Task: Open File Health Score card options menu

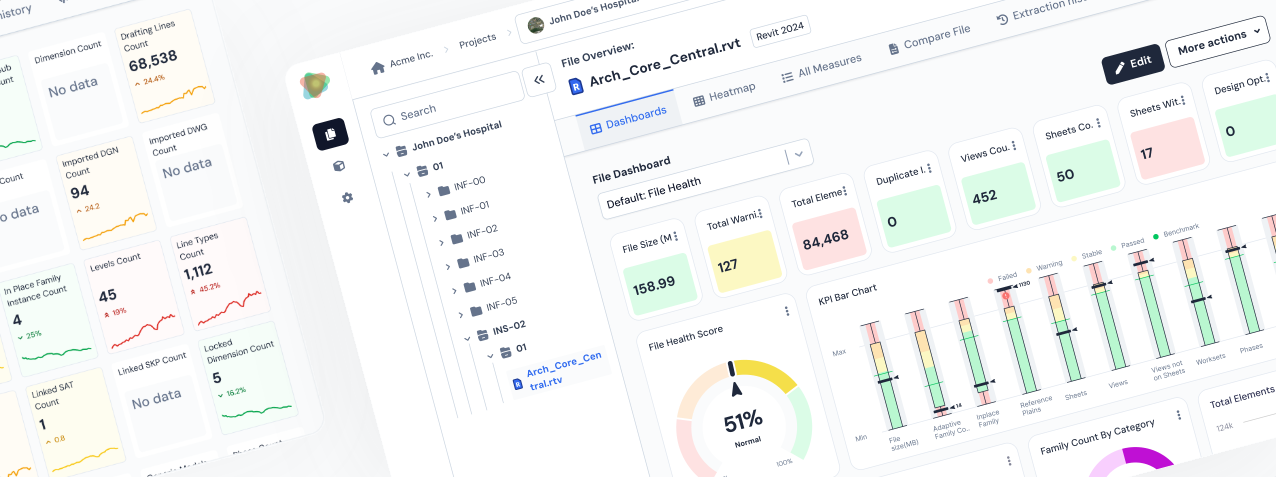Action: tap(787, 312)
